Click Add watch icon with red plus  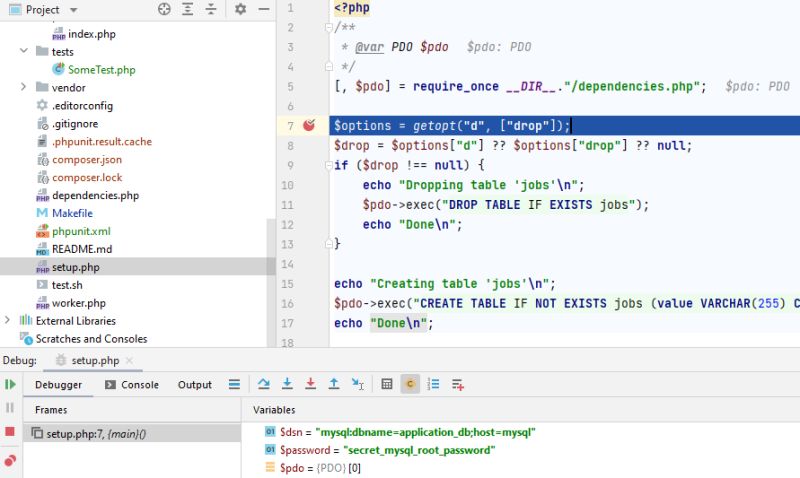[x=458, y=385]
